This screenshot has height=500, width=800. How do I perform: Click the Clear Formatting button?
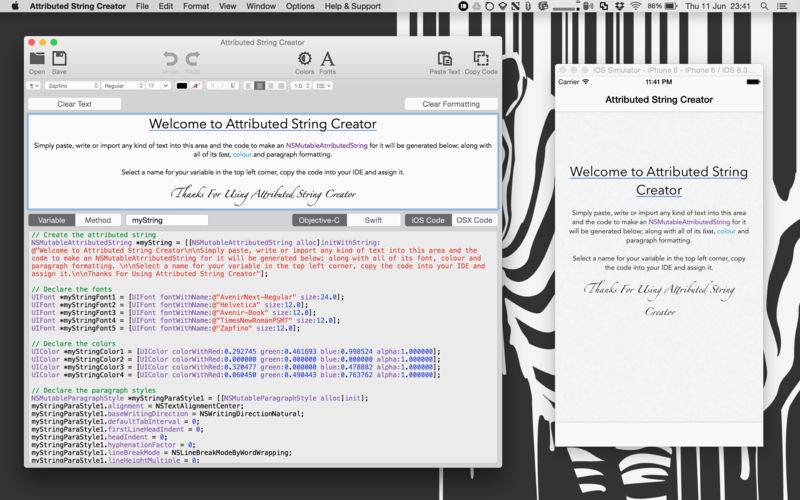click(x=451, y=104)
